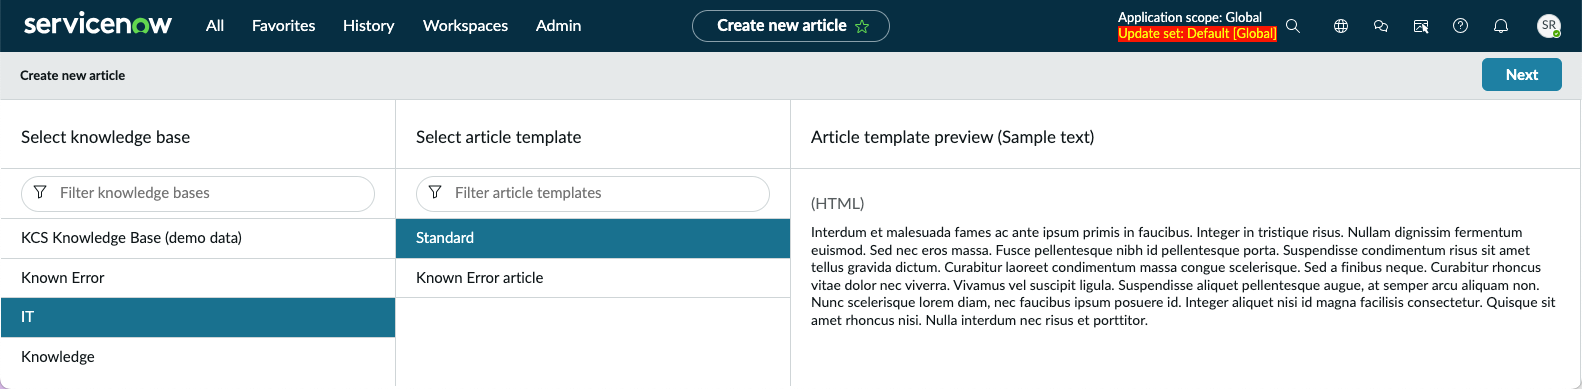Click the Create new article header pill
This screenshot has width=1582, height=389.
pos(790,26)
